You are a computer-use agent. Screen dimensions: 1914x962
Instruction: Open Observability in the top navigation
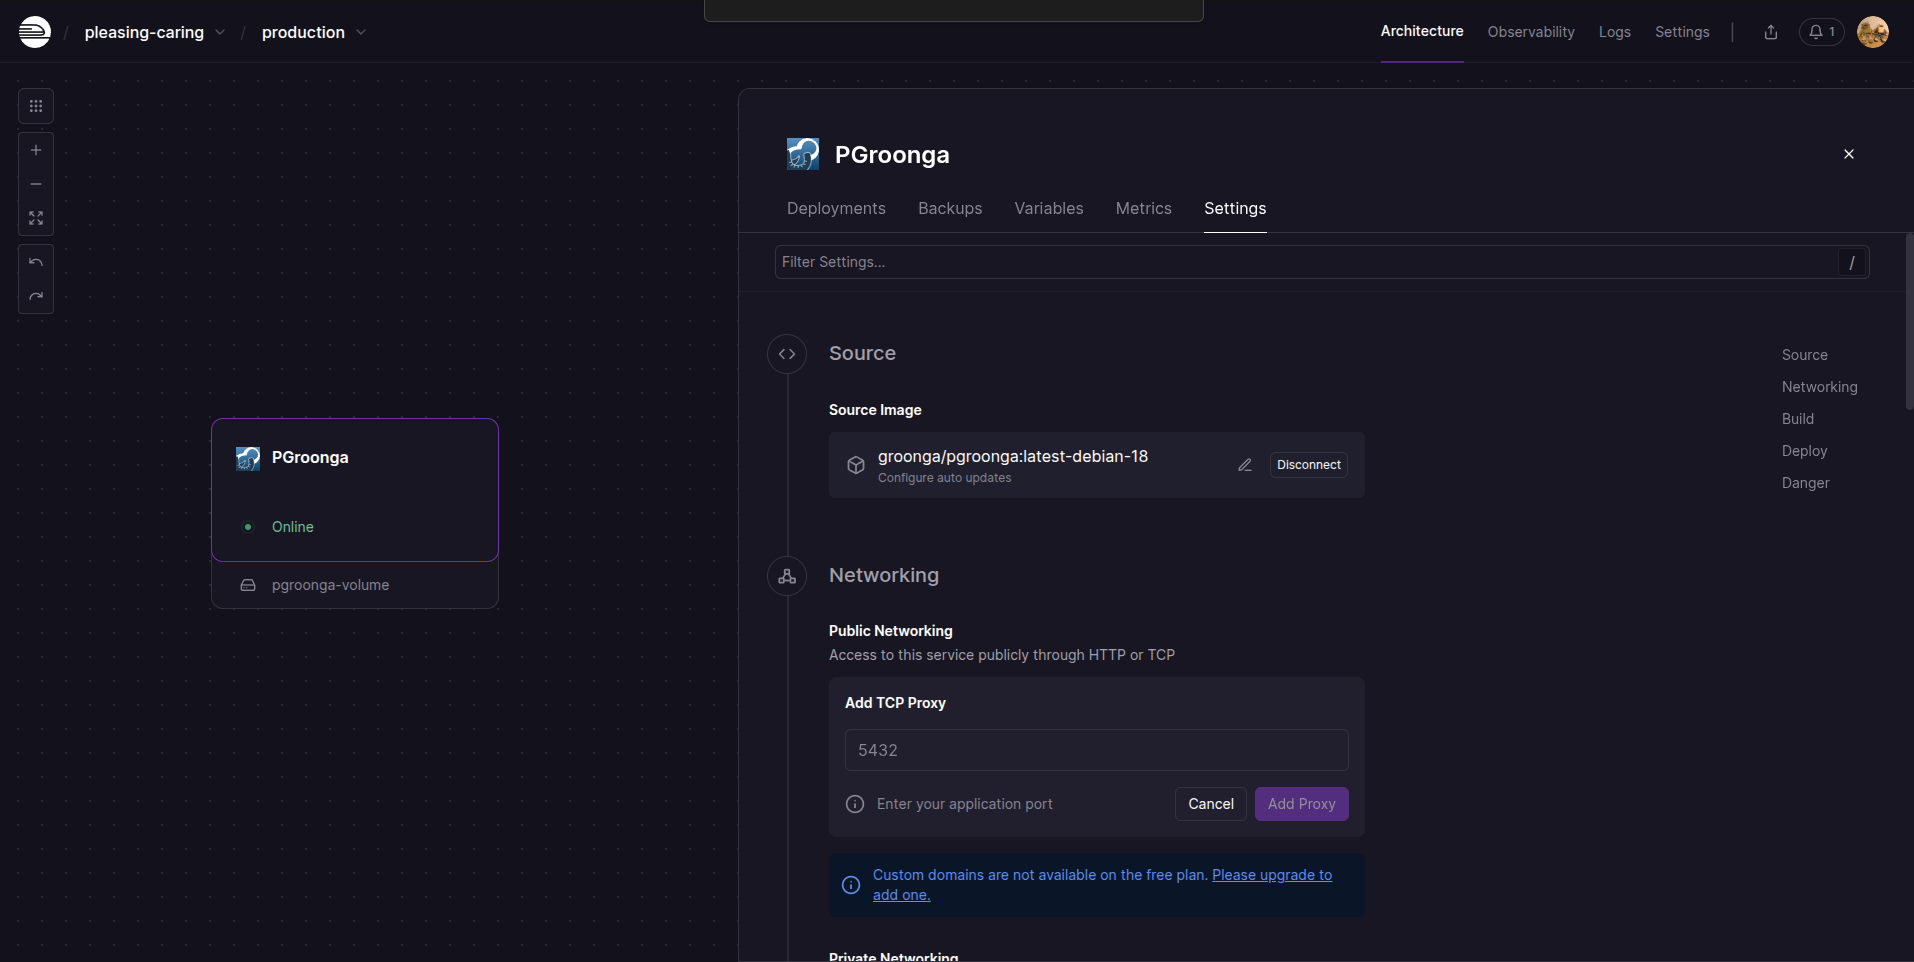[x=1530, y=32]
